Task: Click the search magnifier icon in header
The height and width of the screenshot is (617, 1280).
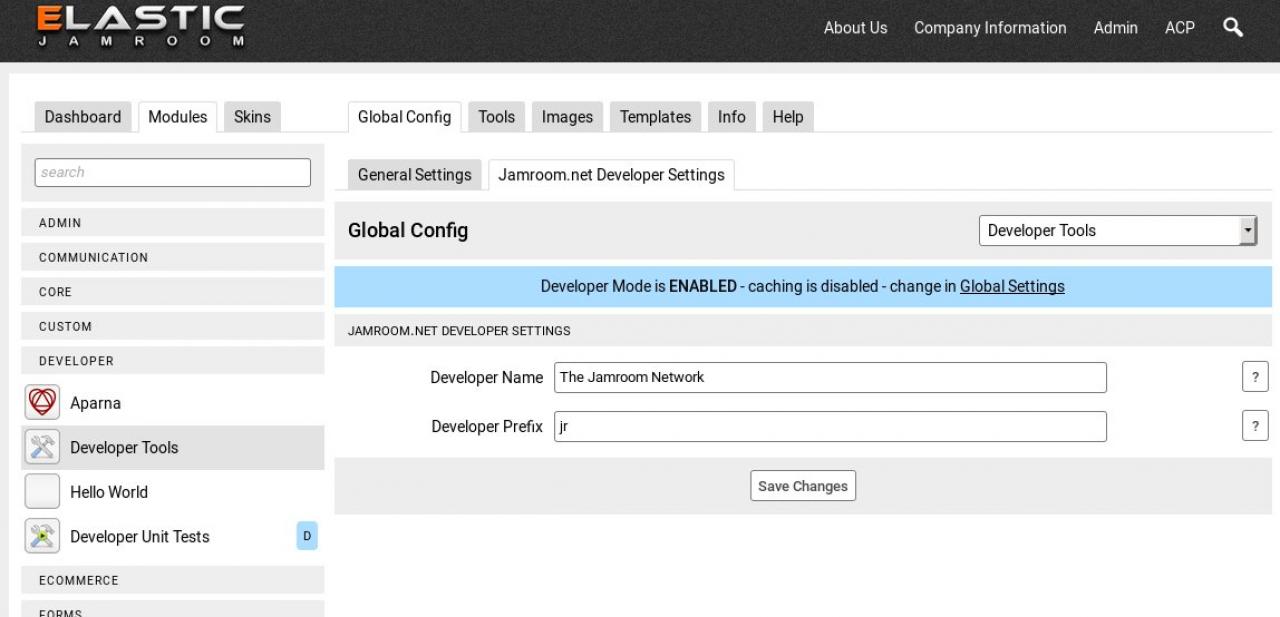Action: click(1233, 28)
